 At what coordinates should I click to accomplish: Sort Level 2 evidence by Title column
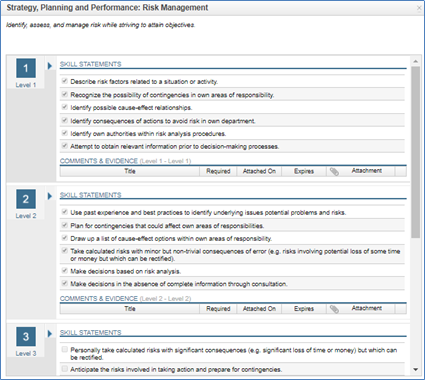[x=130, y=309]
